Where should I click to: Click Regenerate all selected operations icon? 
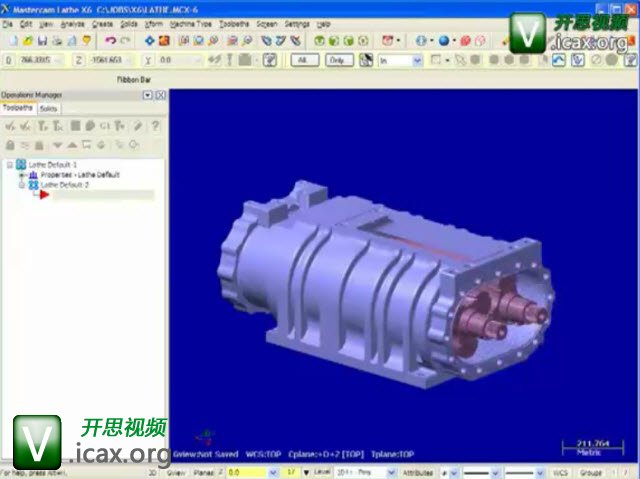pyautogui.click(x=42, y=126)
